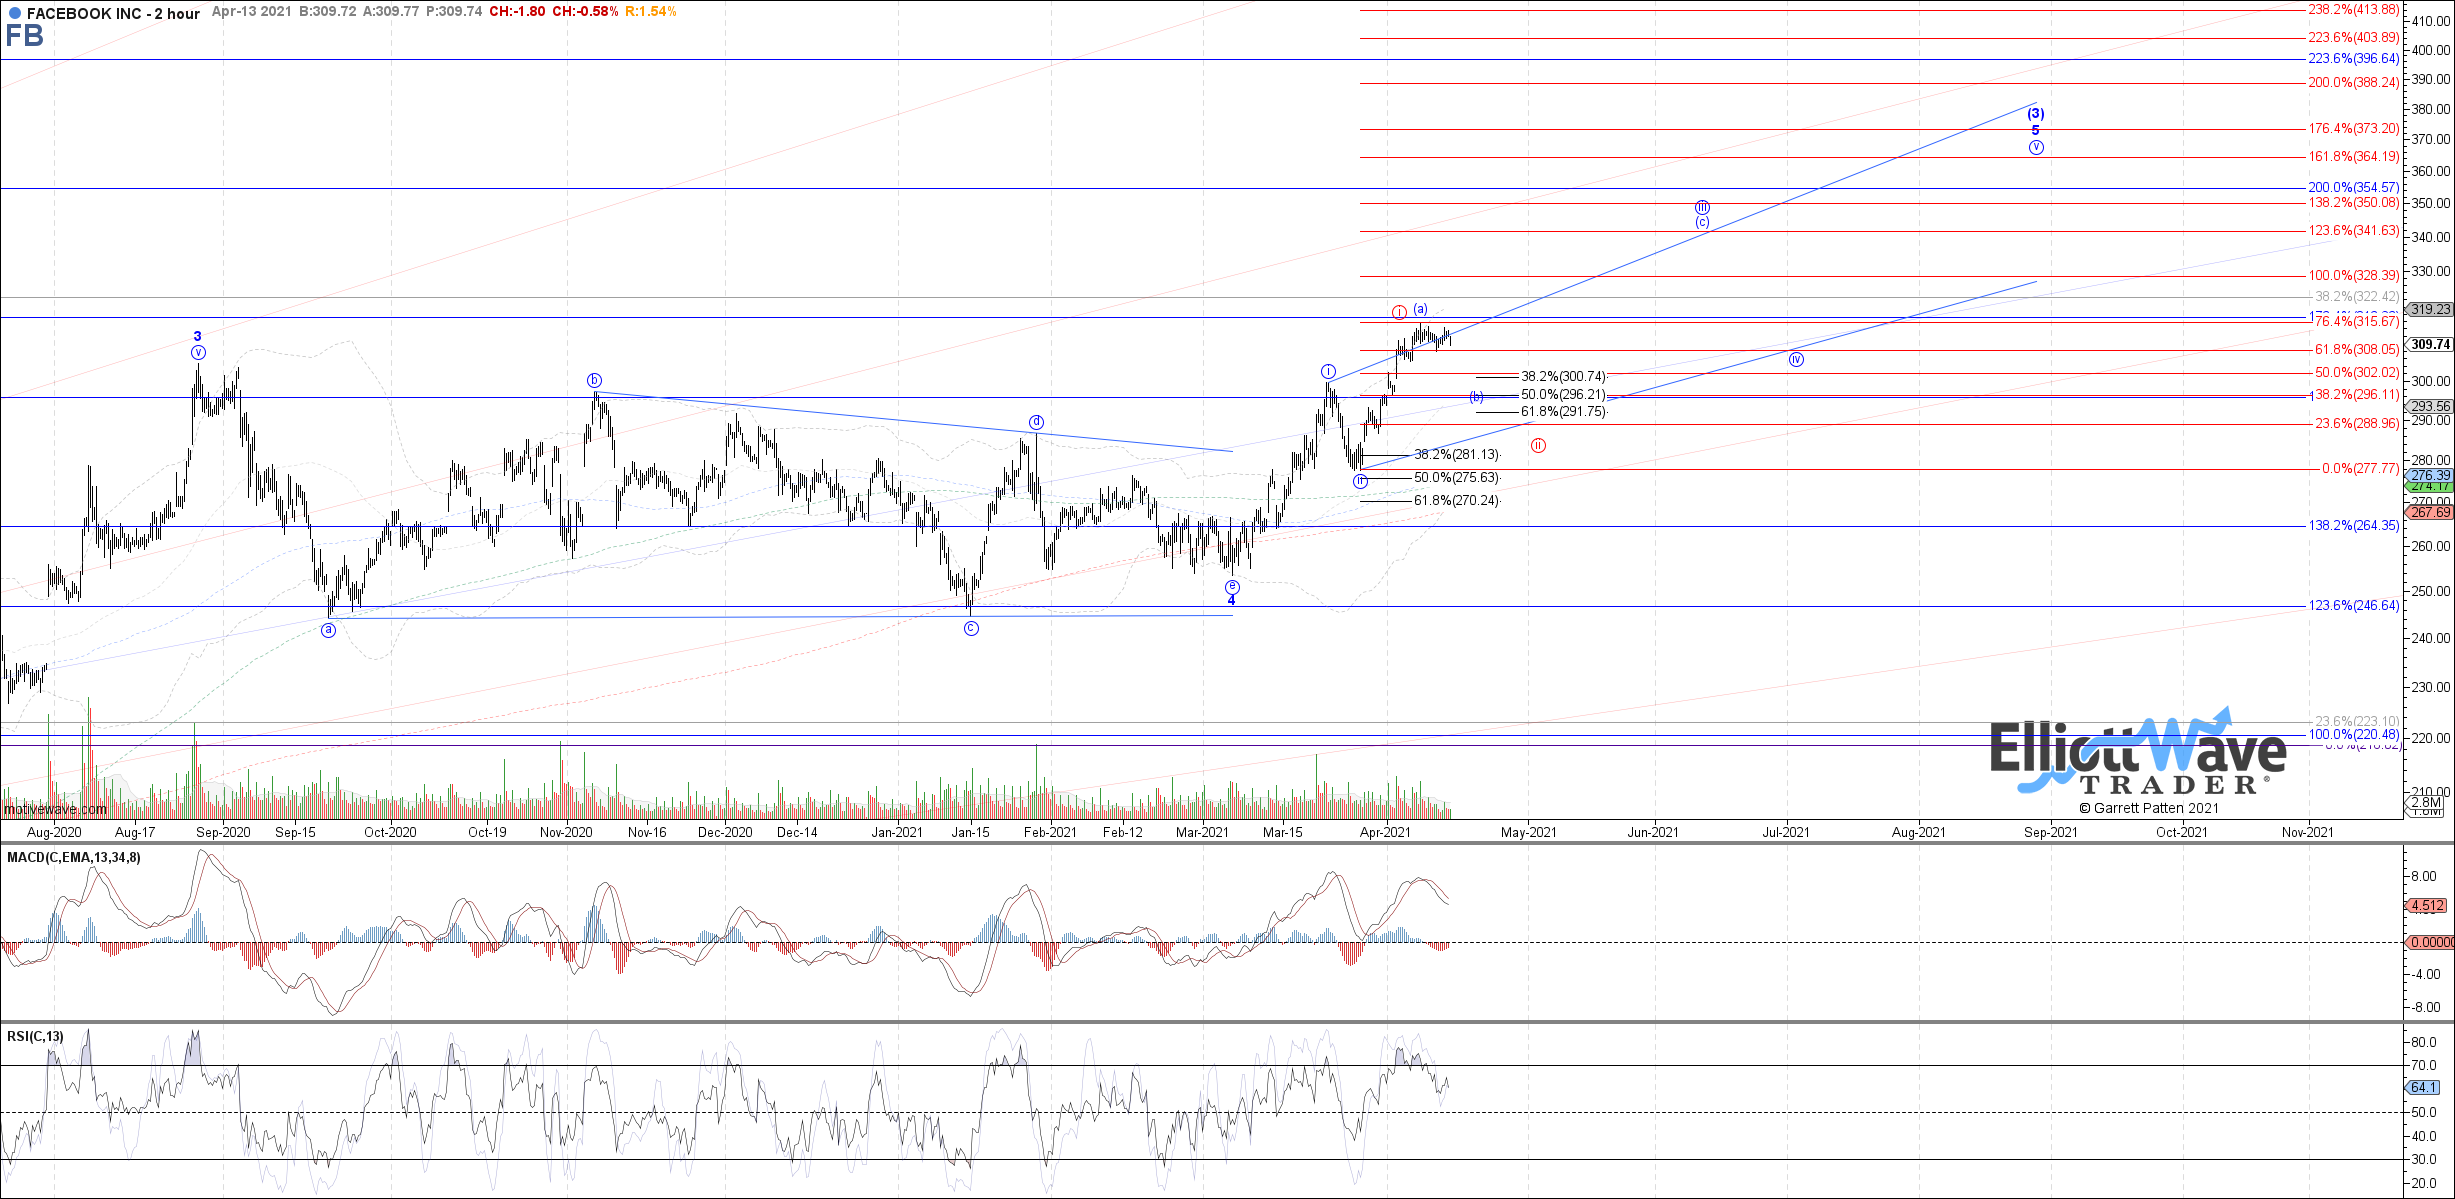The width and height of the screenshot is (2455, 1199).
Task: Click the wave '3' label above August peak
Action: point(197,337)
